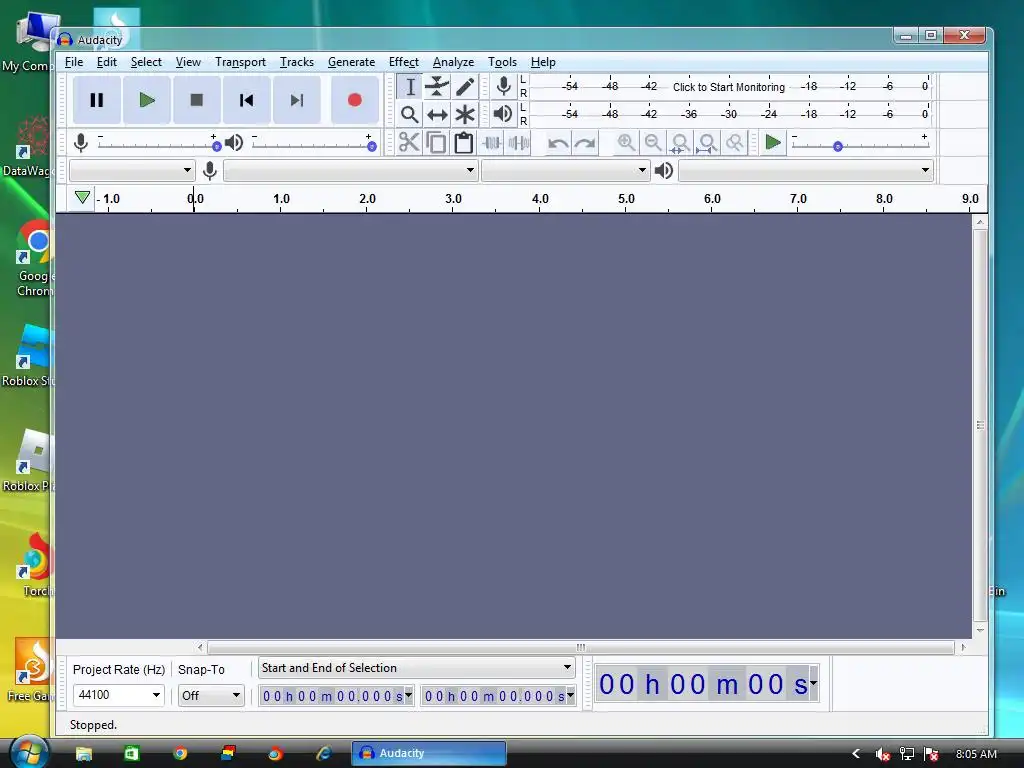Screen dimensions: 1024x768
Task: Skip to Start of the project
Action: (x=246, y=100)
